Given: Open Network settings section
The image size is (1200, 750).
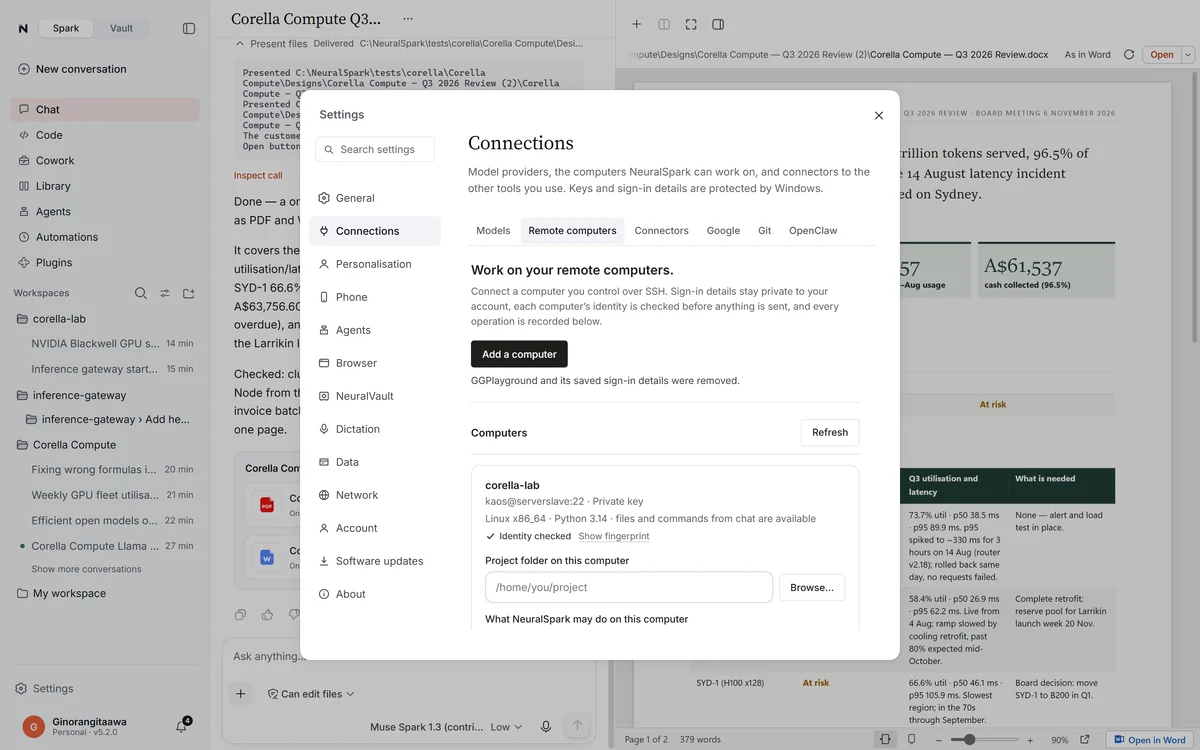Looking at the screenshot, I should pos(375,495).
